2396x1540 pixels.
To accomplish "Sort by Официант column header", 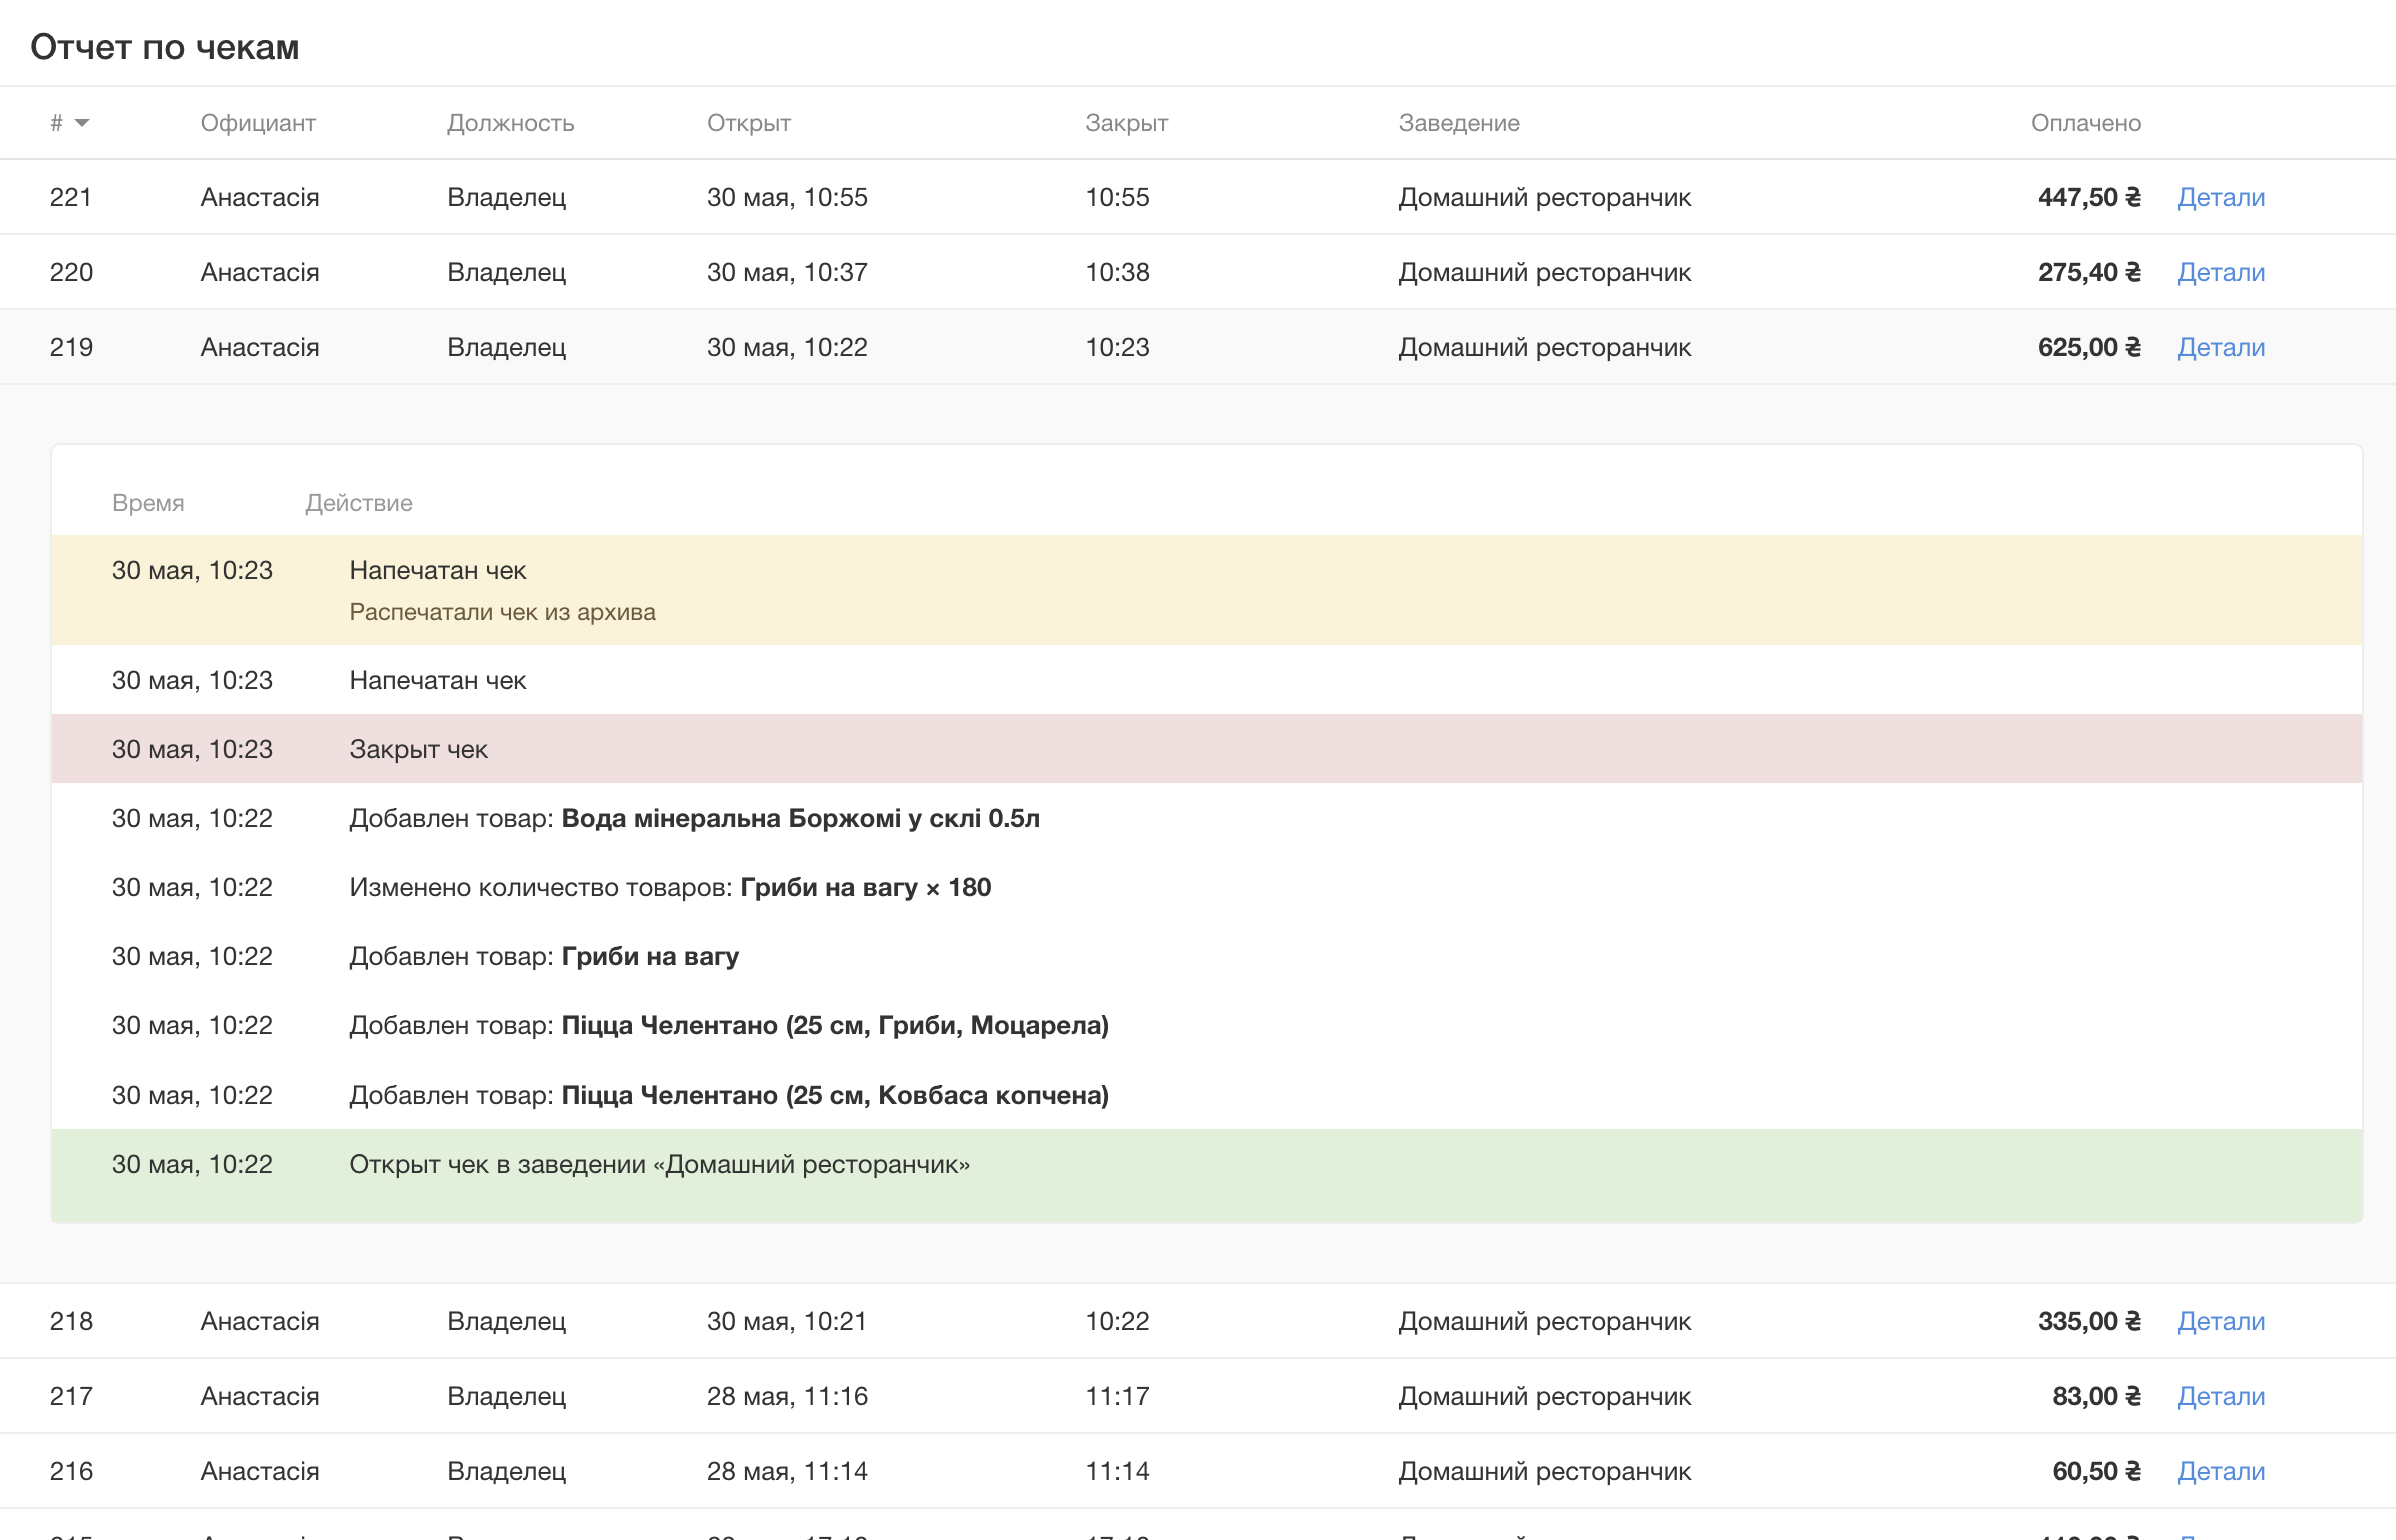I will (x=258, y=123).
